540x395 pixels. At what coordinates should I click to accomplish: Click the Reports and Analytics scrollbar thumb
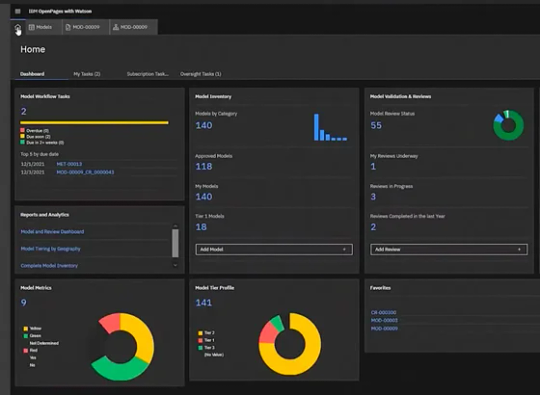click(x=175, y=243)
